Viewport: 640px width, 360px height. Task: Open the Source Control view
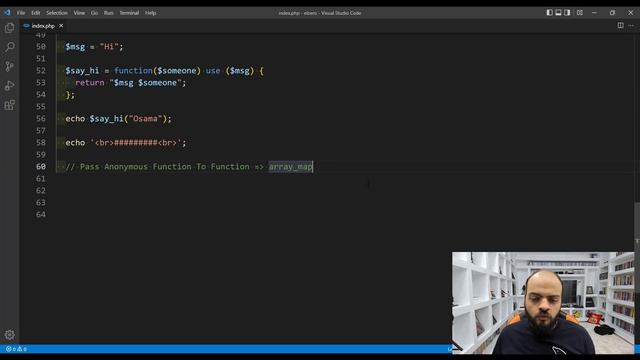[9, 66]
